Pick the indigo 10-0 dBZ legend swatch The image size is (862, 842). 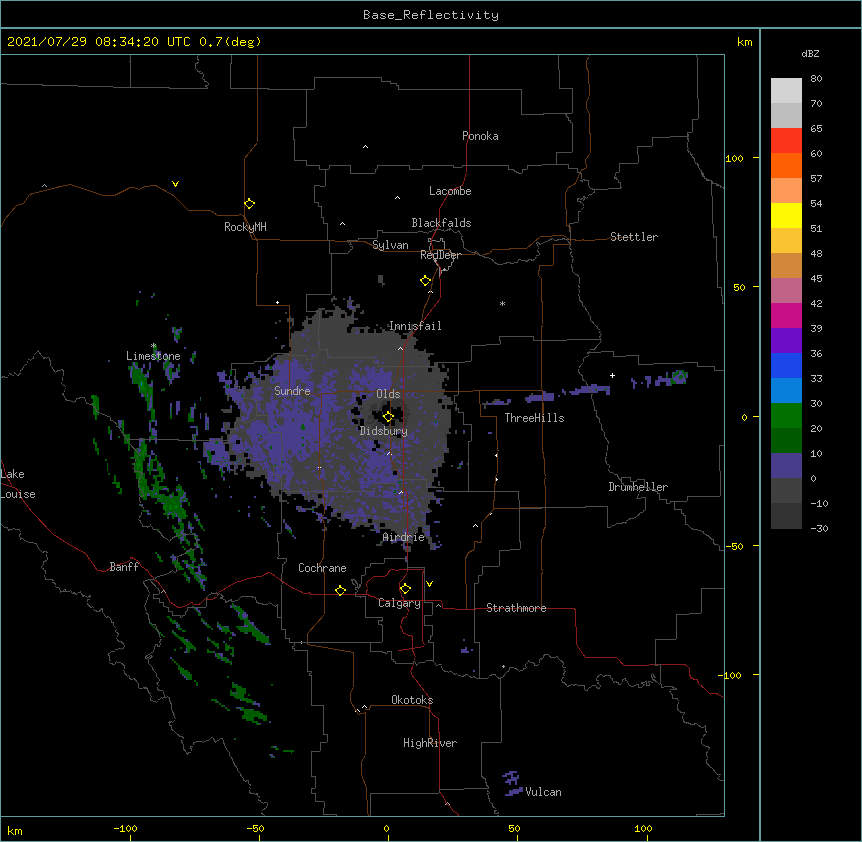point(786,466)
